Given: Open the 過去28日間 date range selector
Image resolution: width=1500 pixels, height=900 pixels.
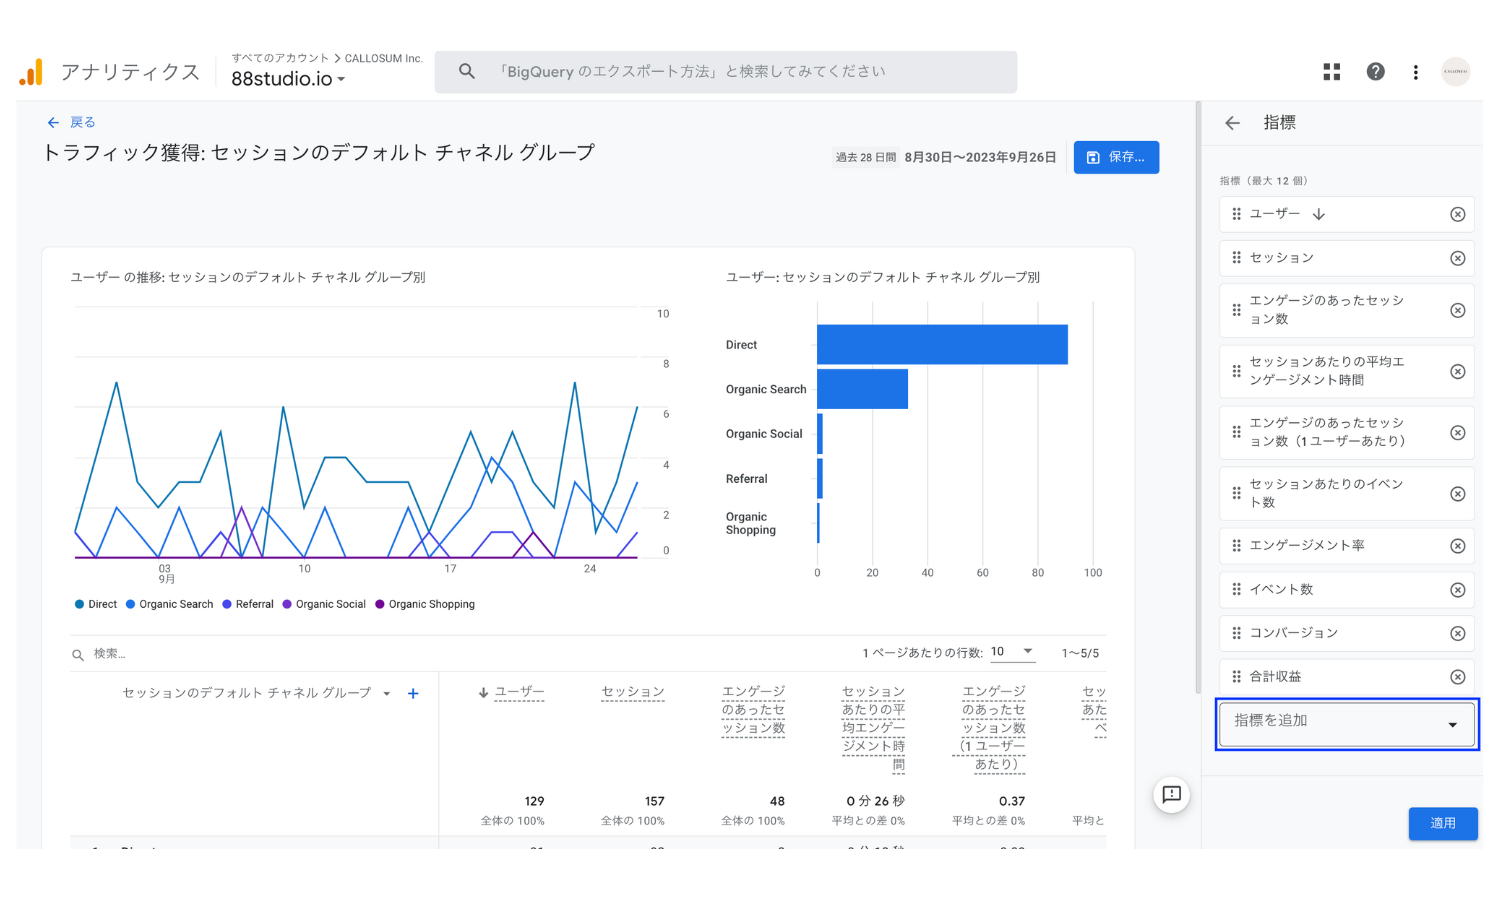Looking at the screenshot, I should click(x=866, y=157).
